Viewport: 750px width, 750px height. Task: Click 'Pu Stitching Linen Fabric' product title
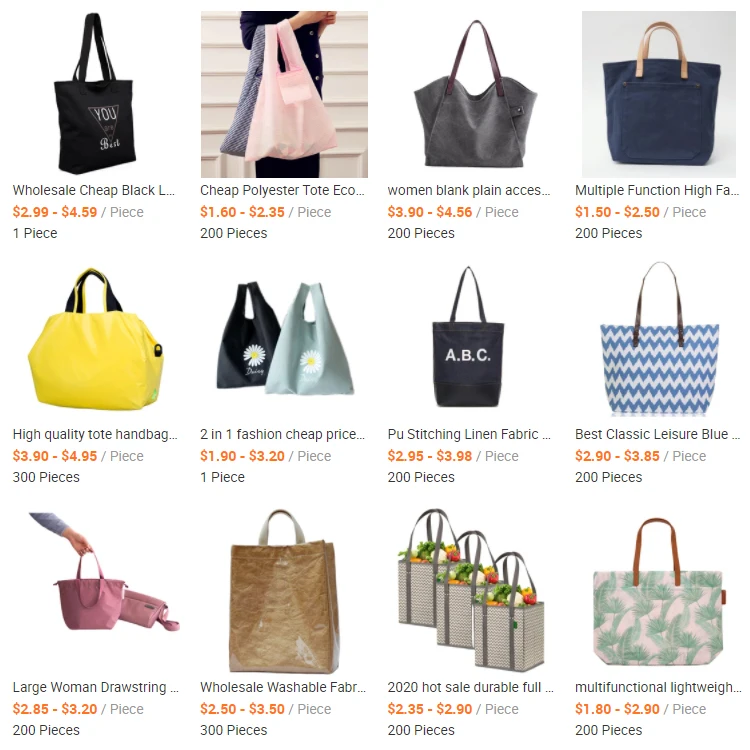coord(463,434)
